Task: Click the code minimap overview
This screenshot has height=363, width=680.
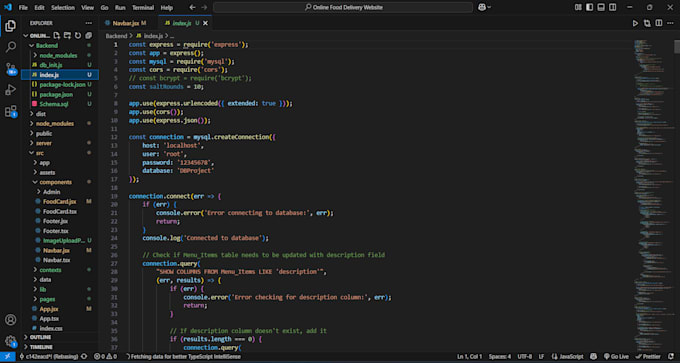Action: click(x=653, y=196)
